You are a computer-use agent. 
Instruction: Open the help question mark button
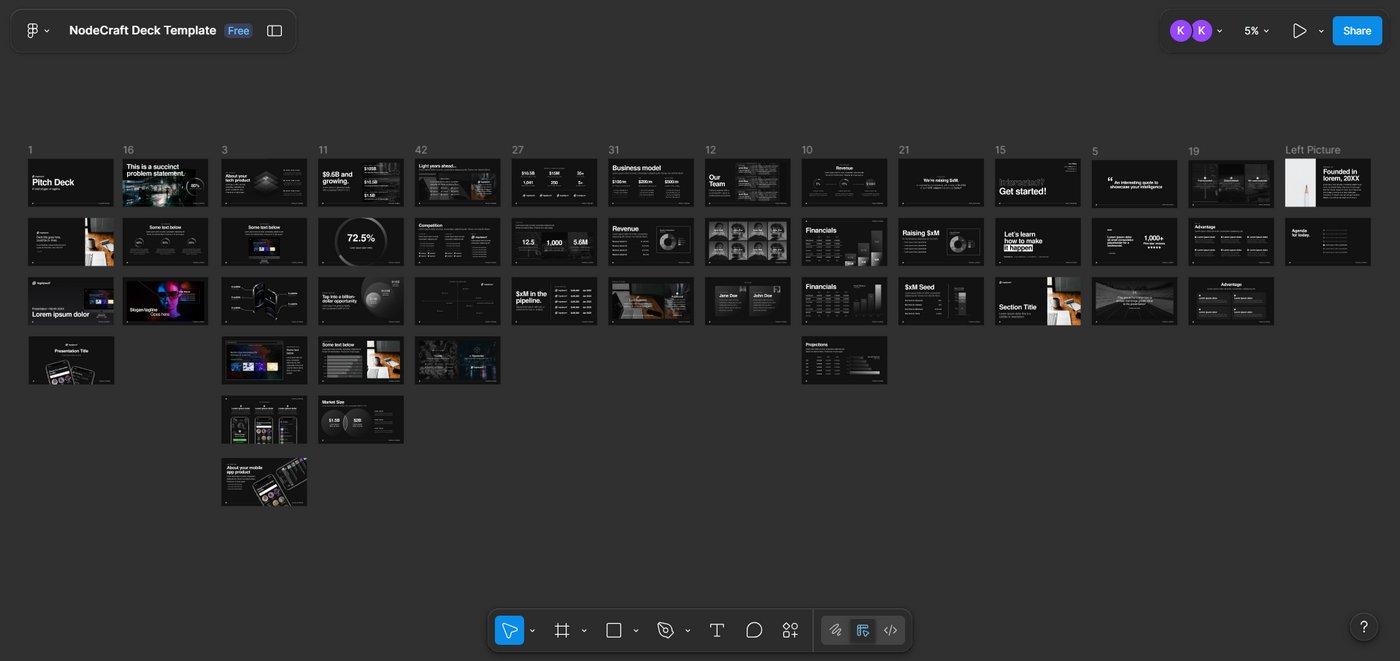click(x=1364, y=627)
